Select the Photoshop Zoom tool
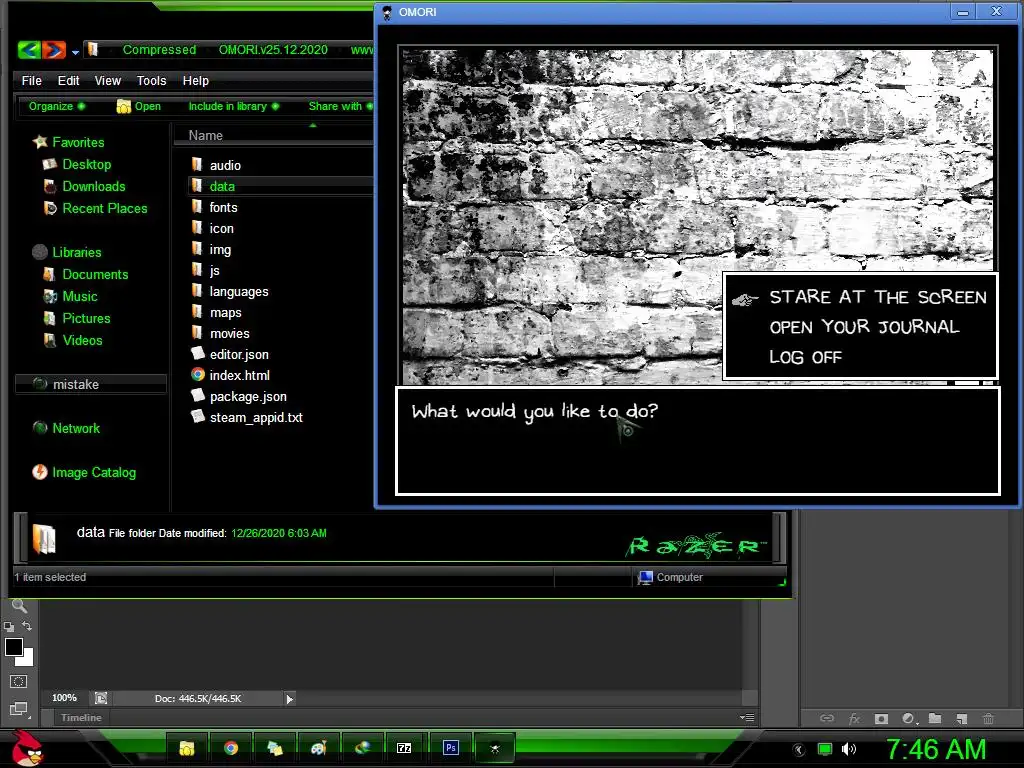This screenshot has height=768, width=1024. (20, 606)
